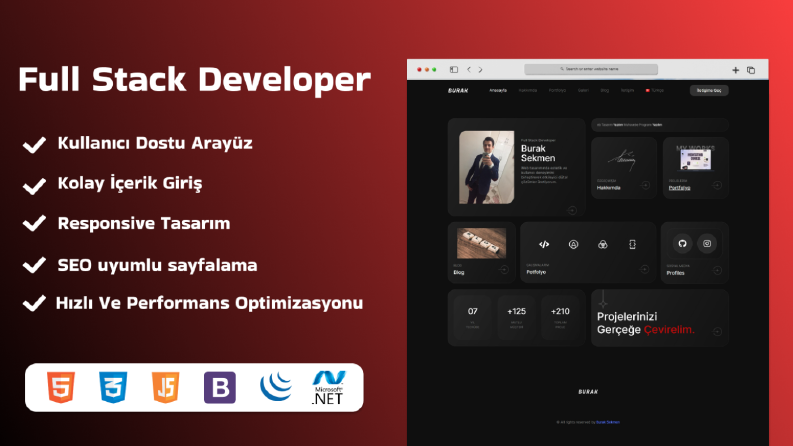
Task: Click the arrow icon on services Portfolyo card
Action: 644,269
